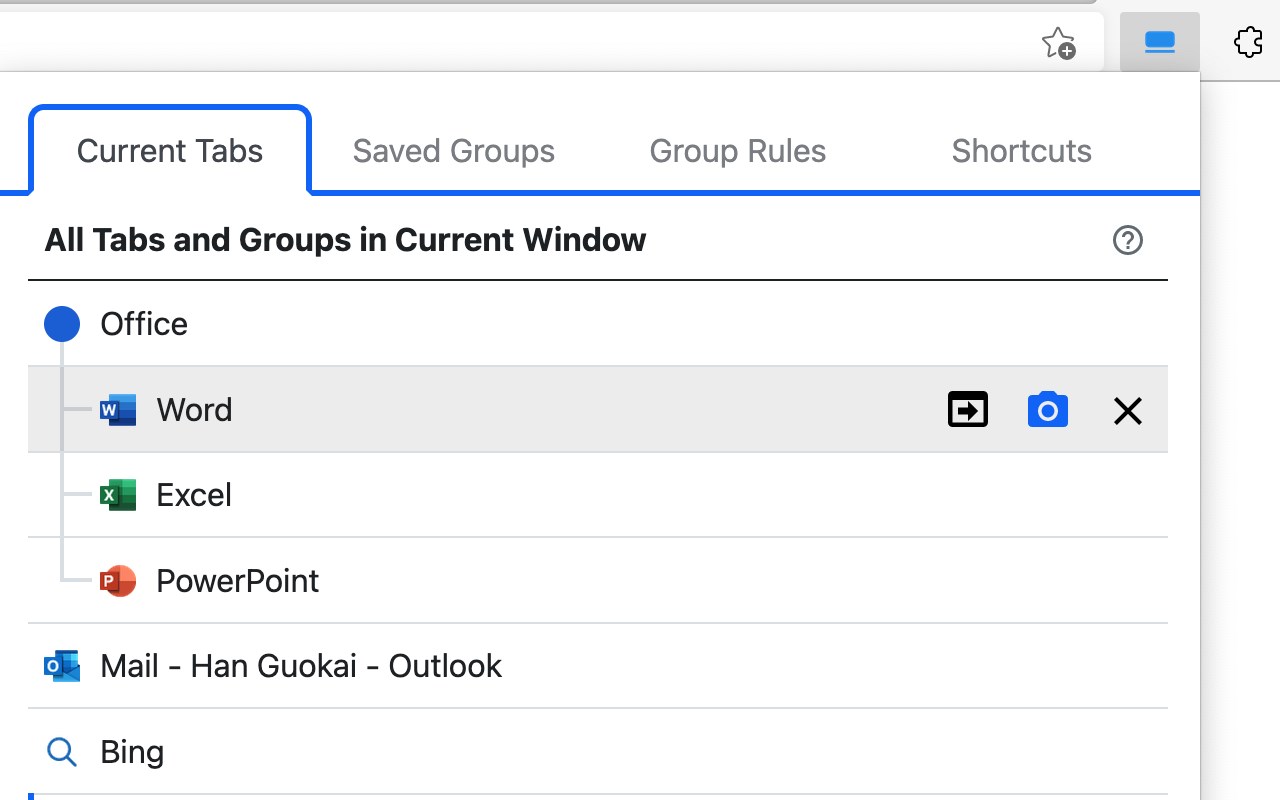Click the move-tab-to-window arrow icon on Word

click(967, 410)
